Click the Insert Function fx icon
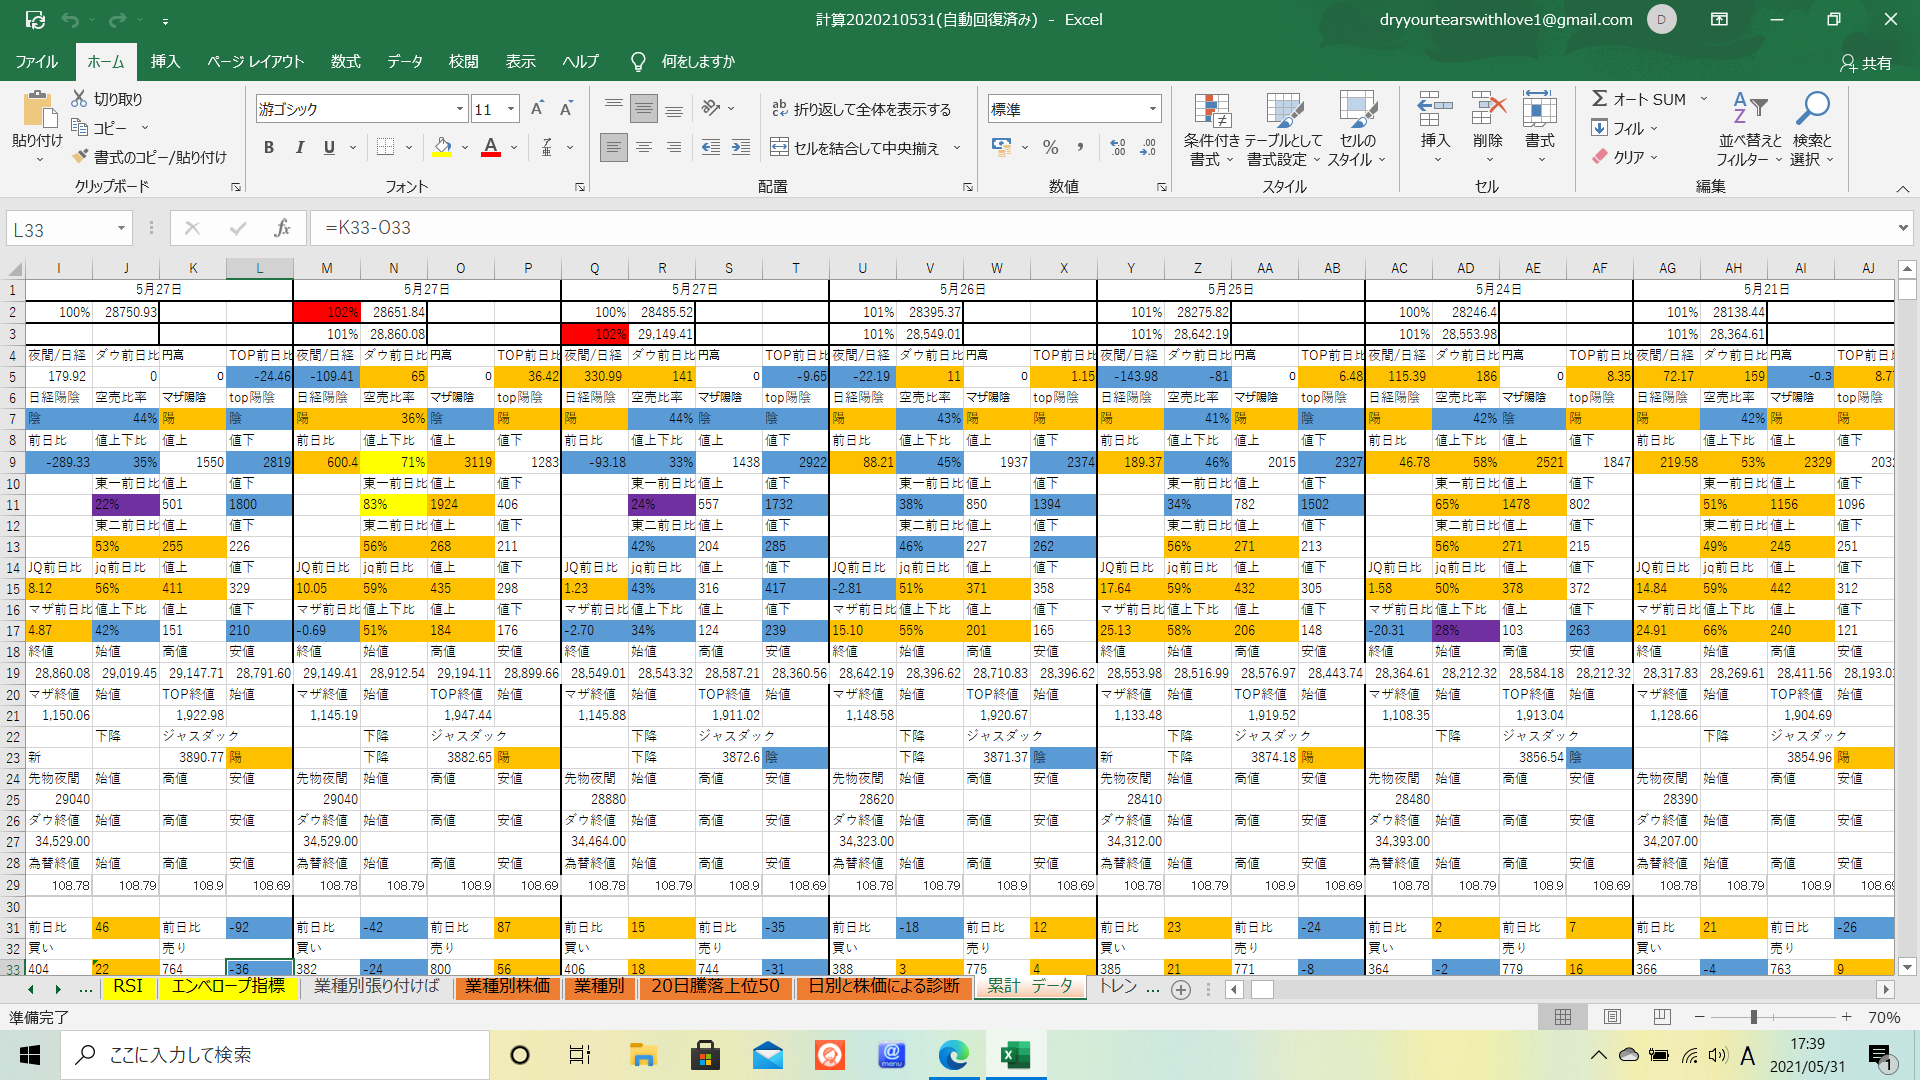Image resolution: width=1920 pixels, height=1080 pixels. pyautogui.click(x=282, y=228)
